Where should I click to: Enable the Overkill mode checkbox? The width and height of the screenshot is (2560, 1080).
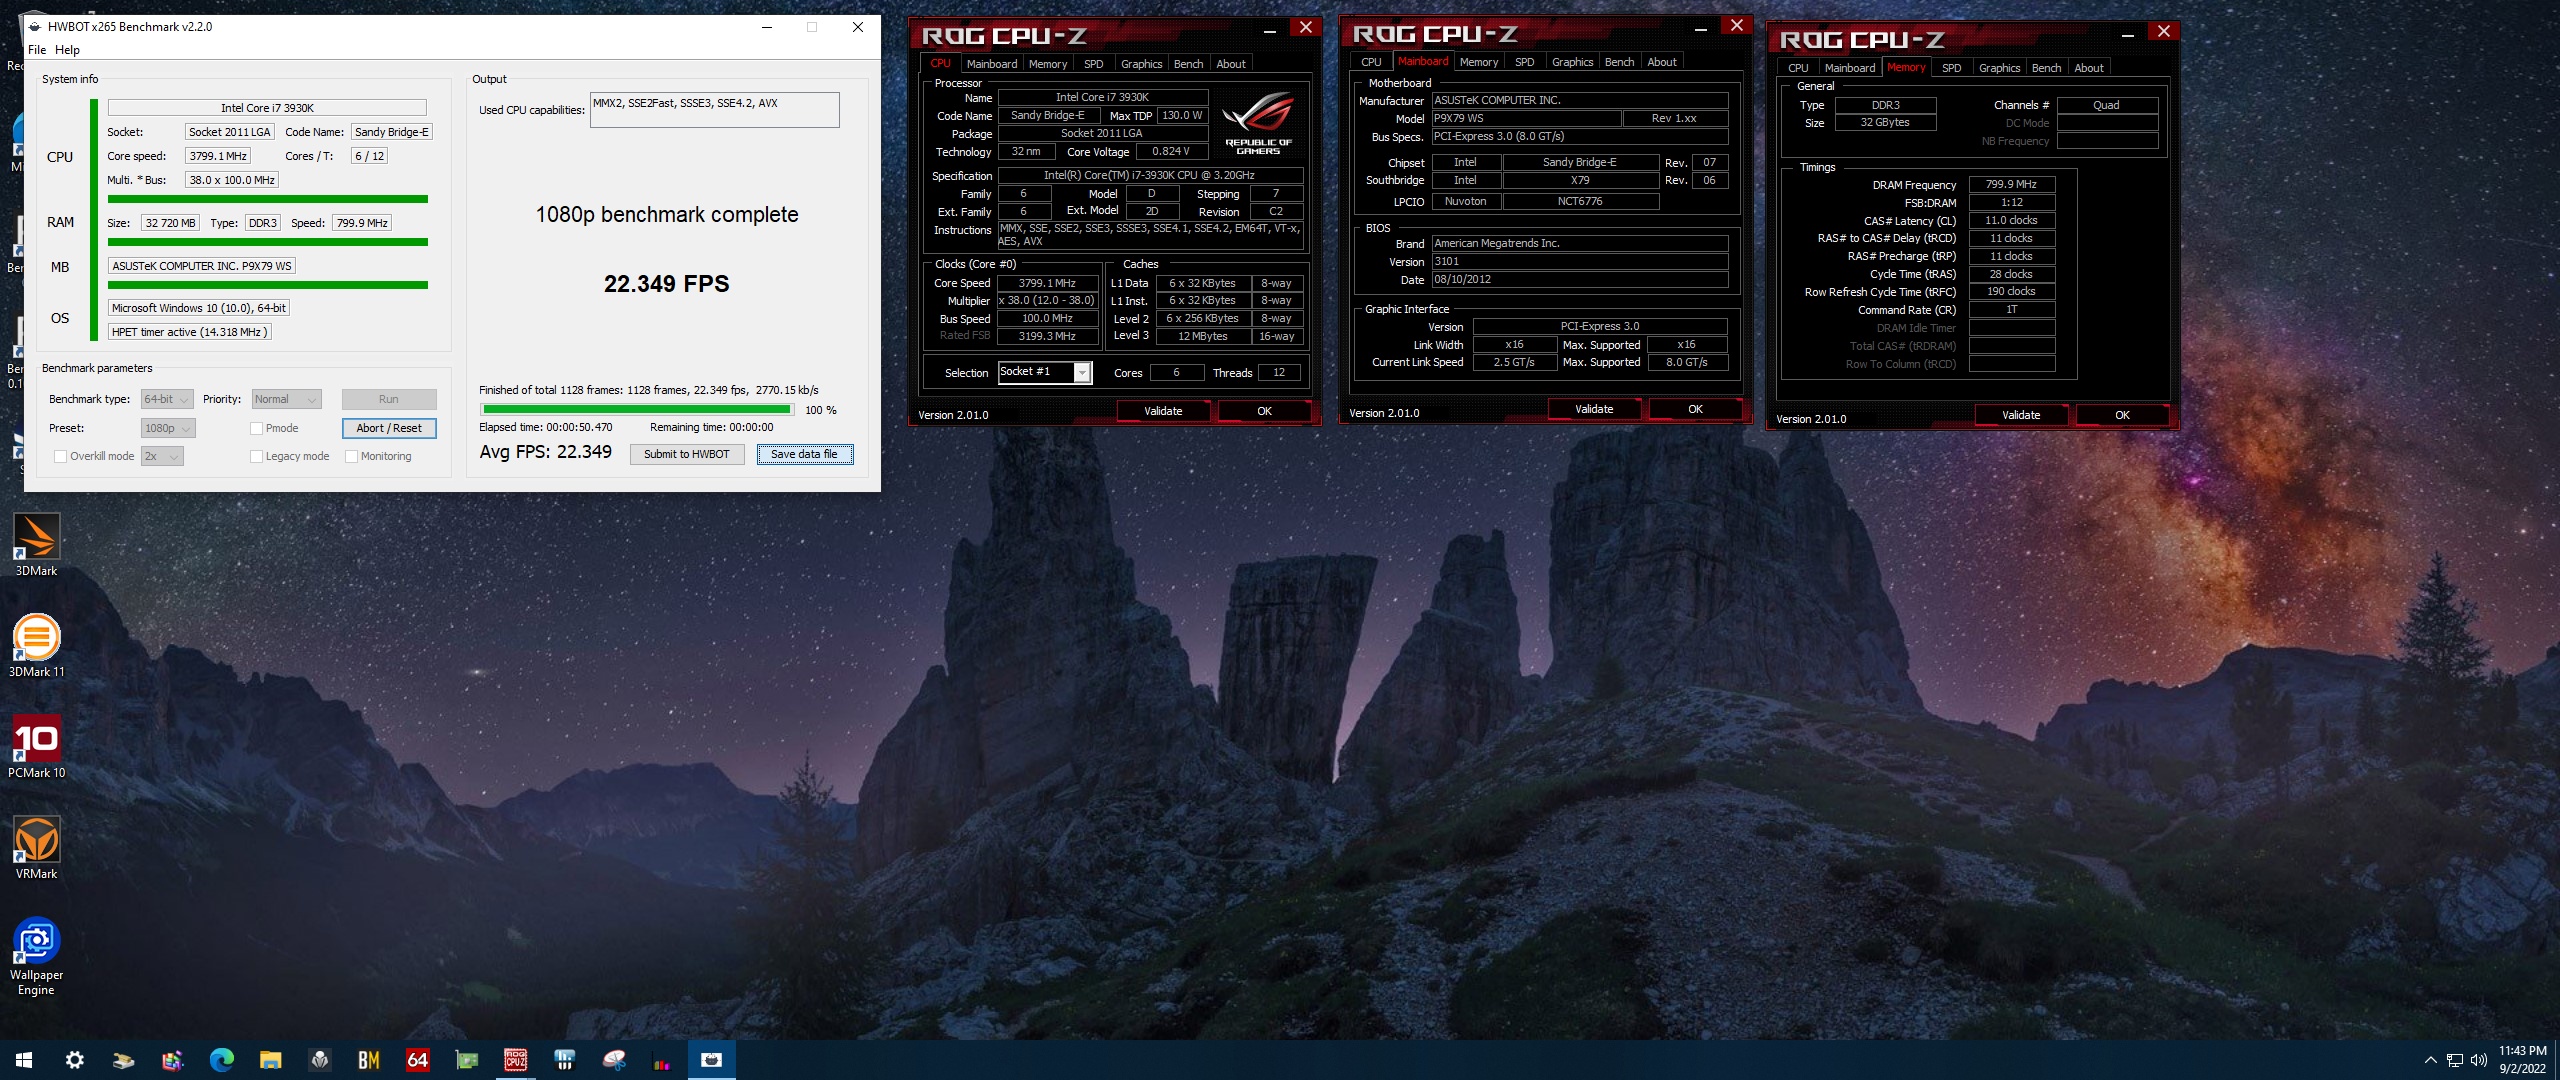click(x=60, y=456)
